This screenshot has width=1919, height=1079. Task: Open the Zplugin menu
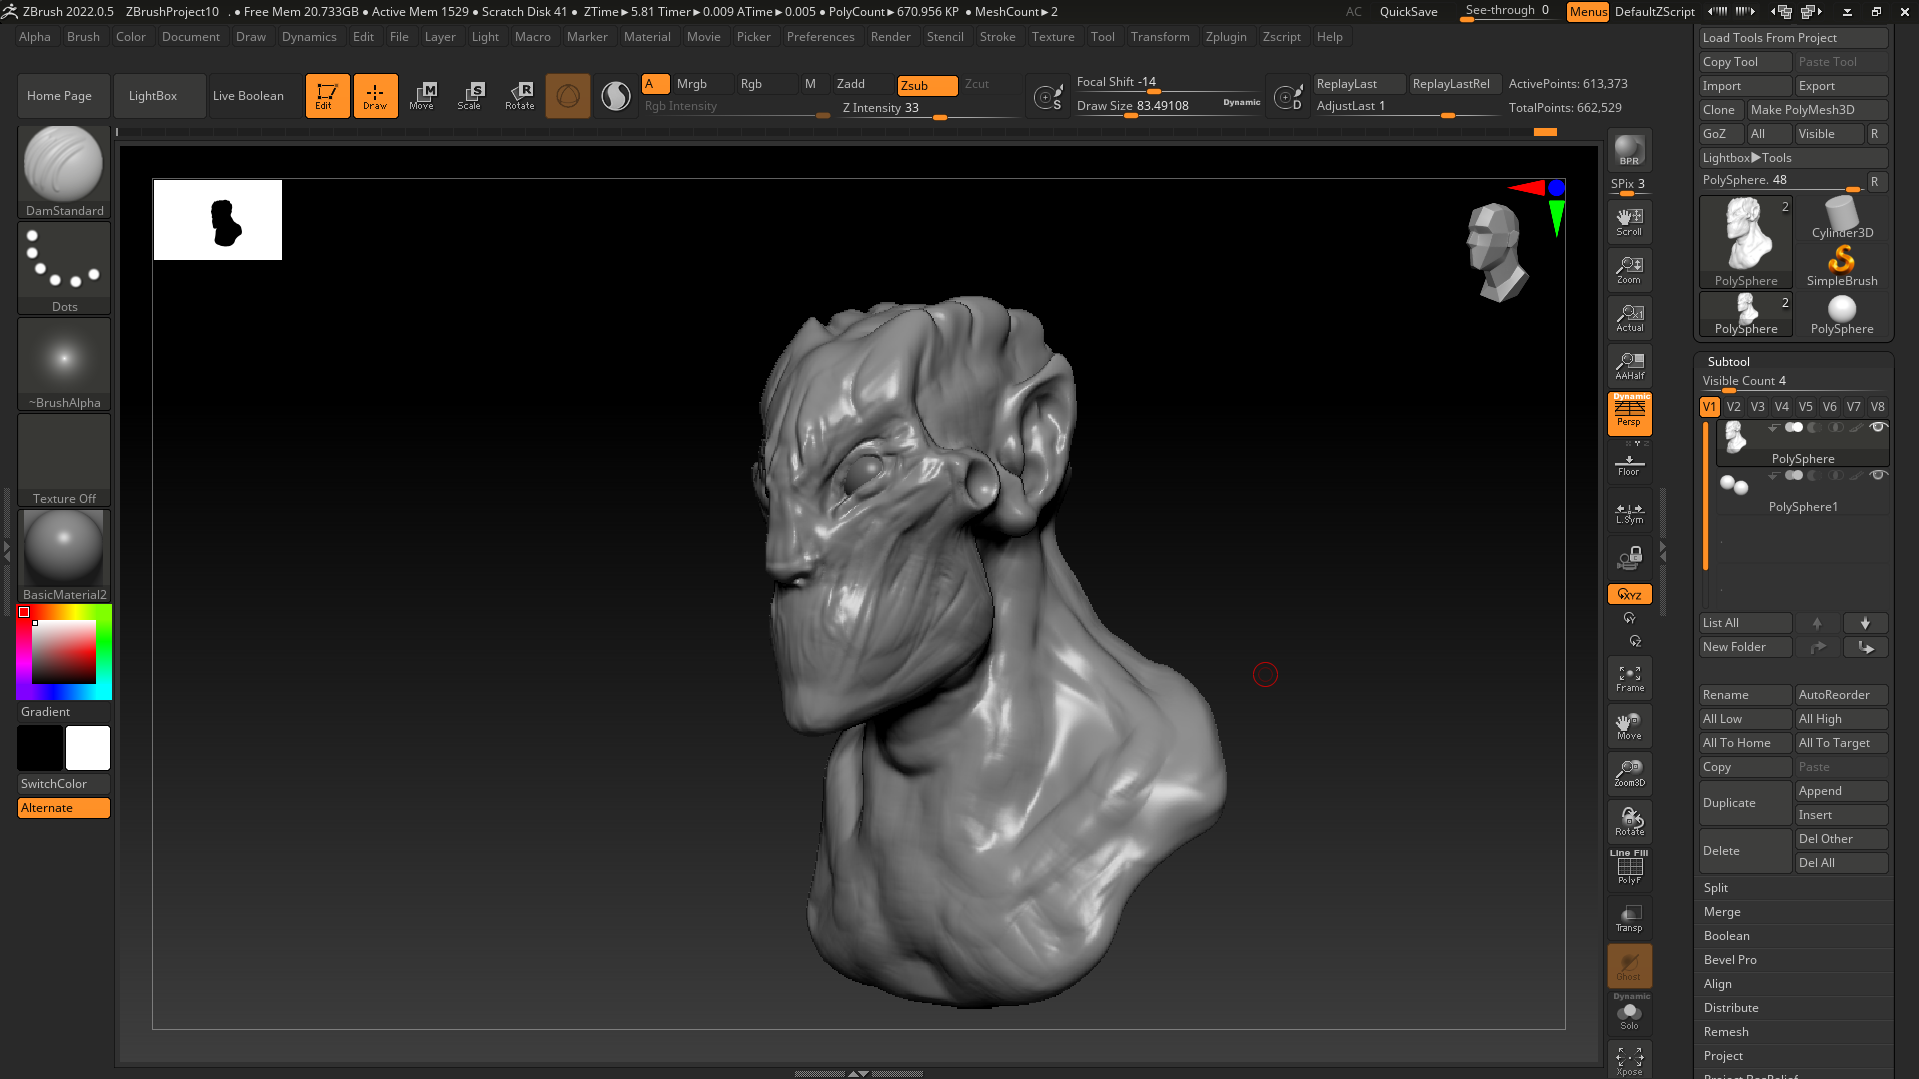[x=1225, y=37]
